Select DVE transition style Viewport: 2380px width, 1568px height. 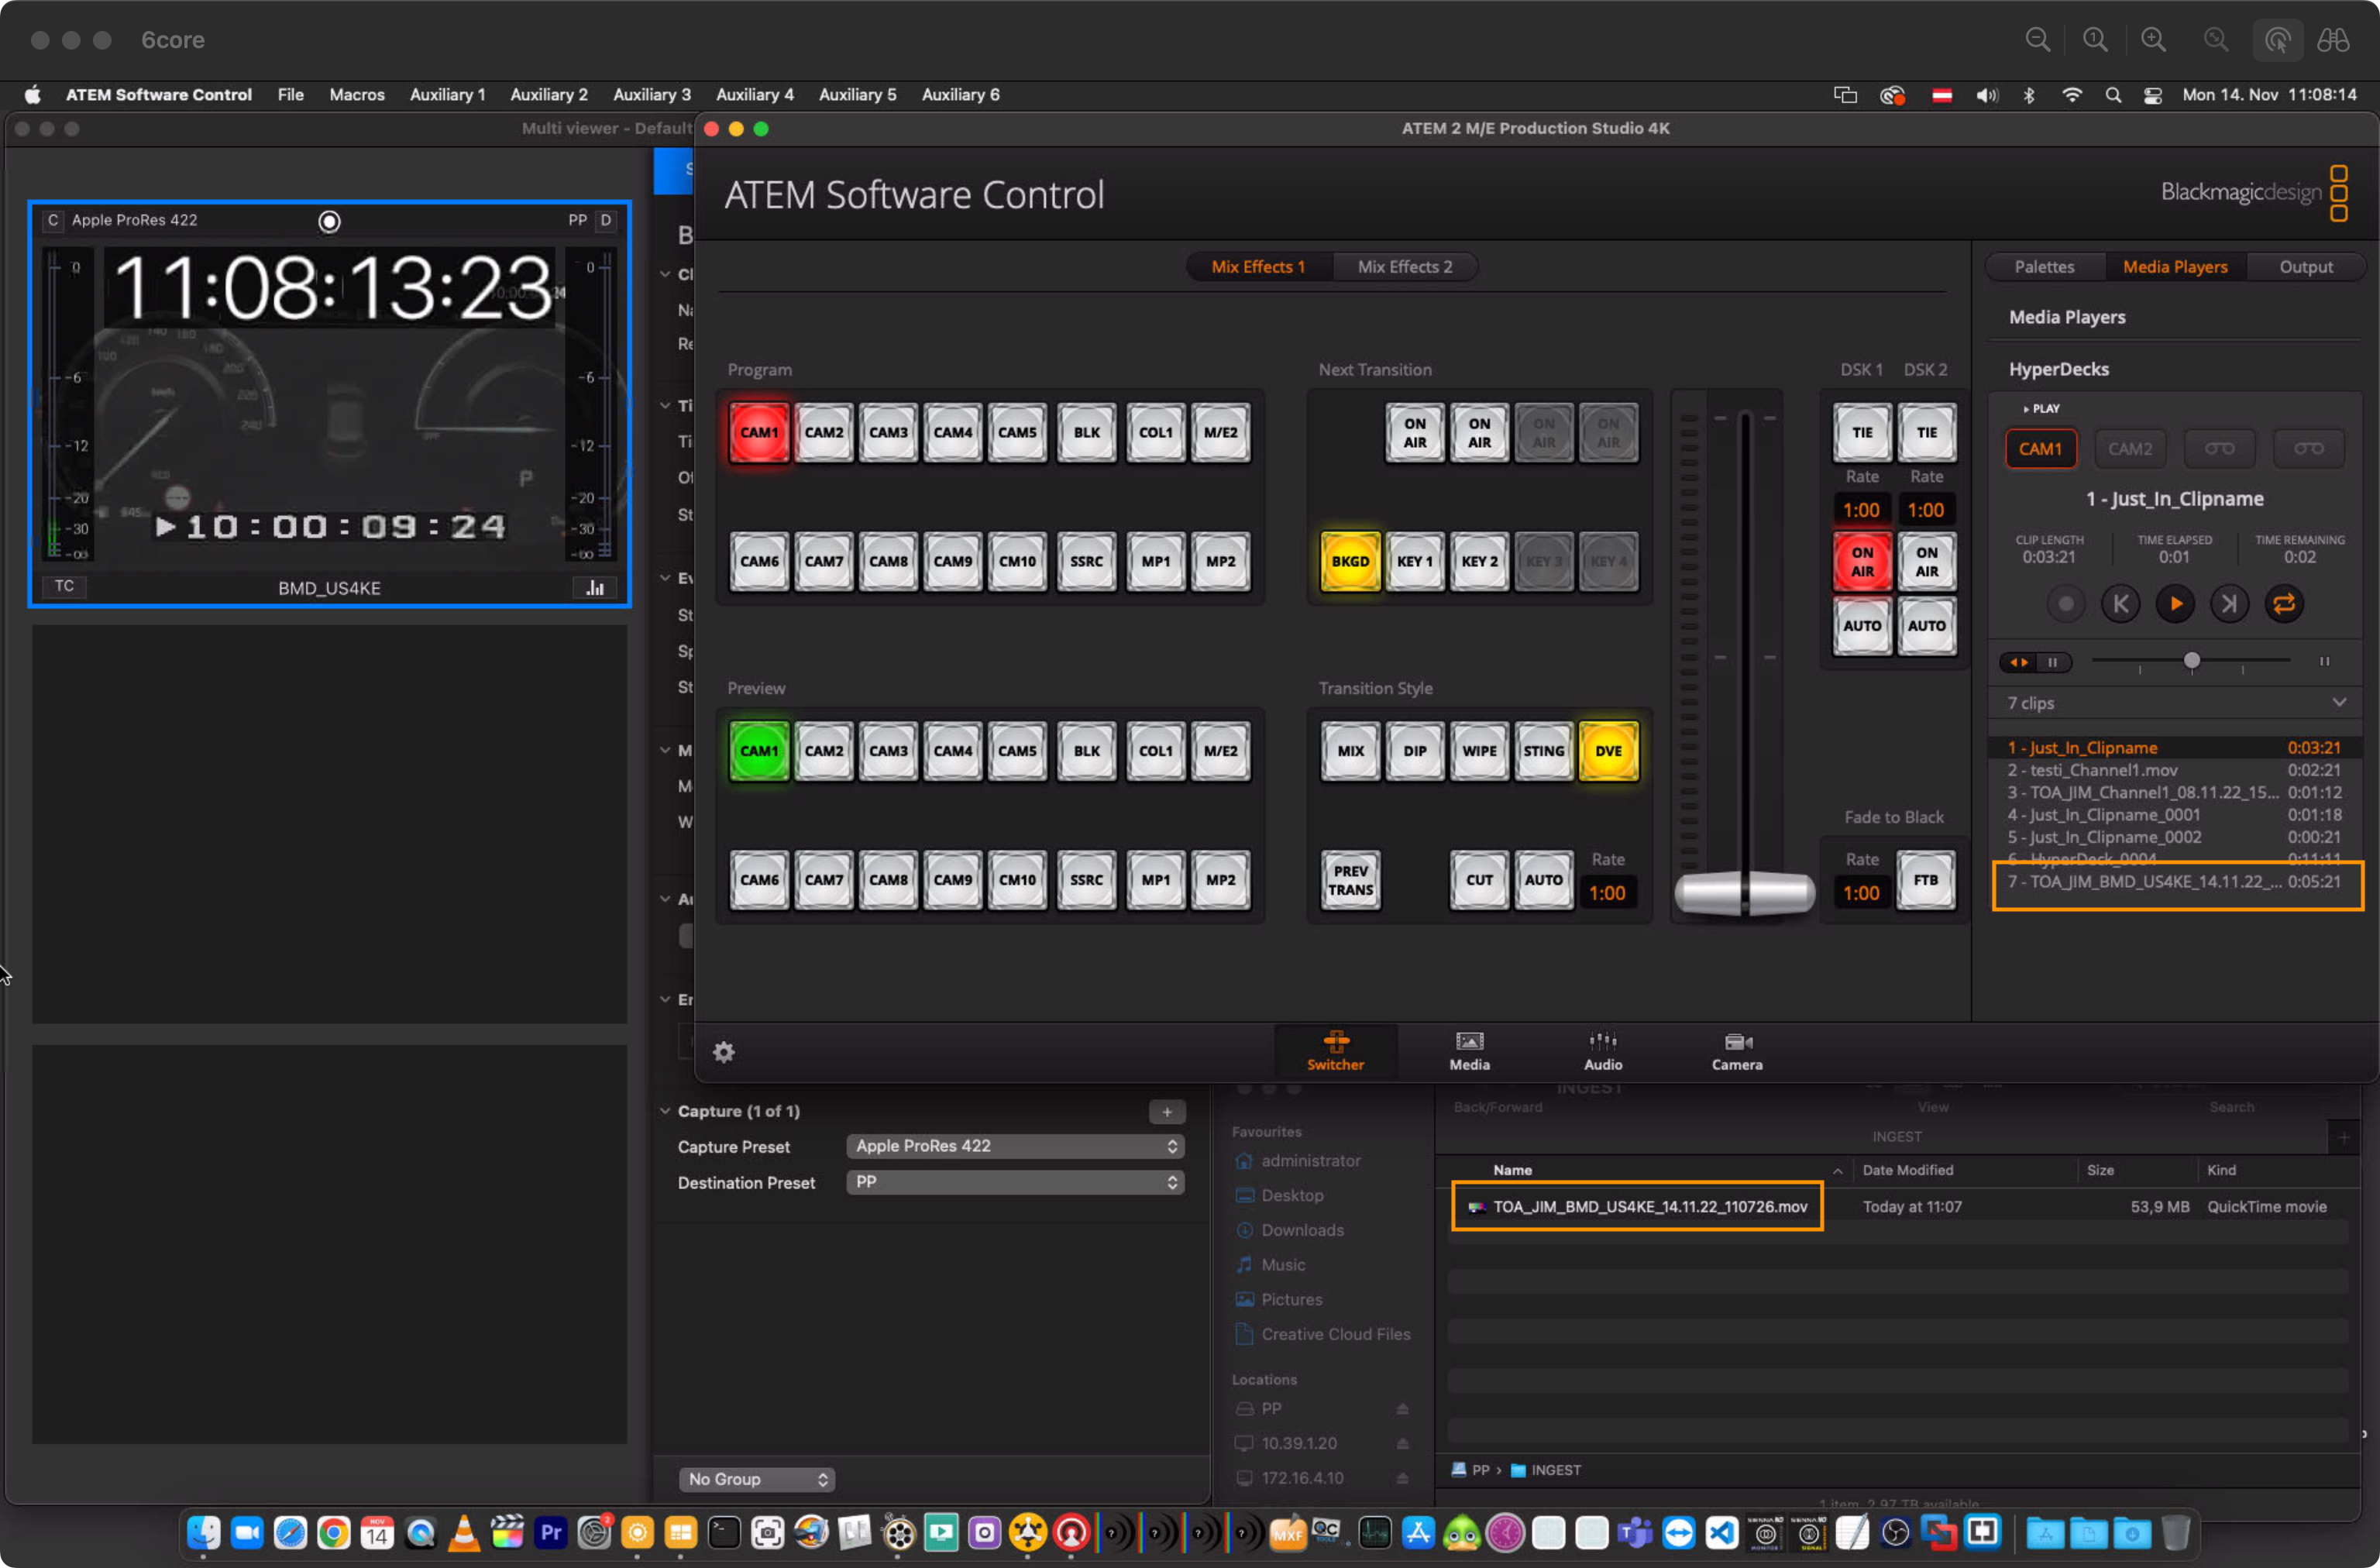coord(1608,751)
